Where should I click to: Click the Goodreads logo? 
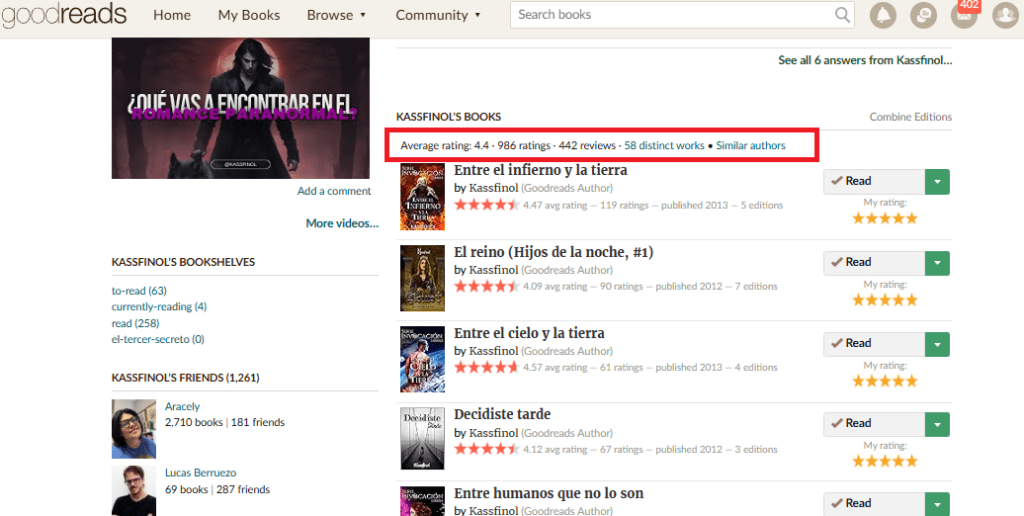[64, 14]
